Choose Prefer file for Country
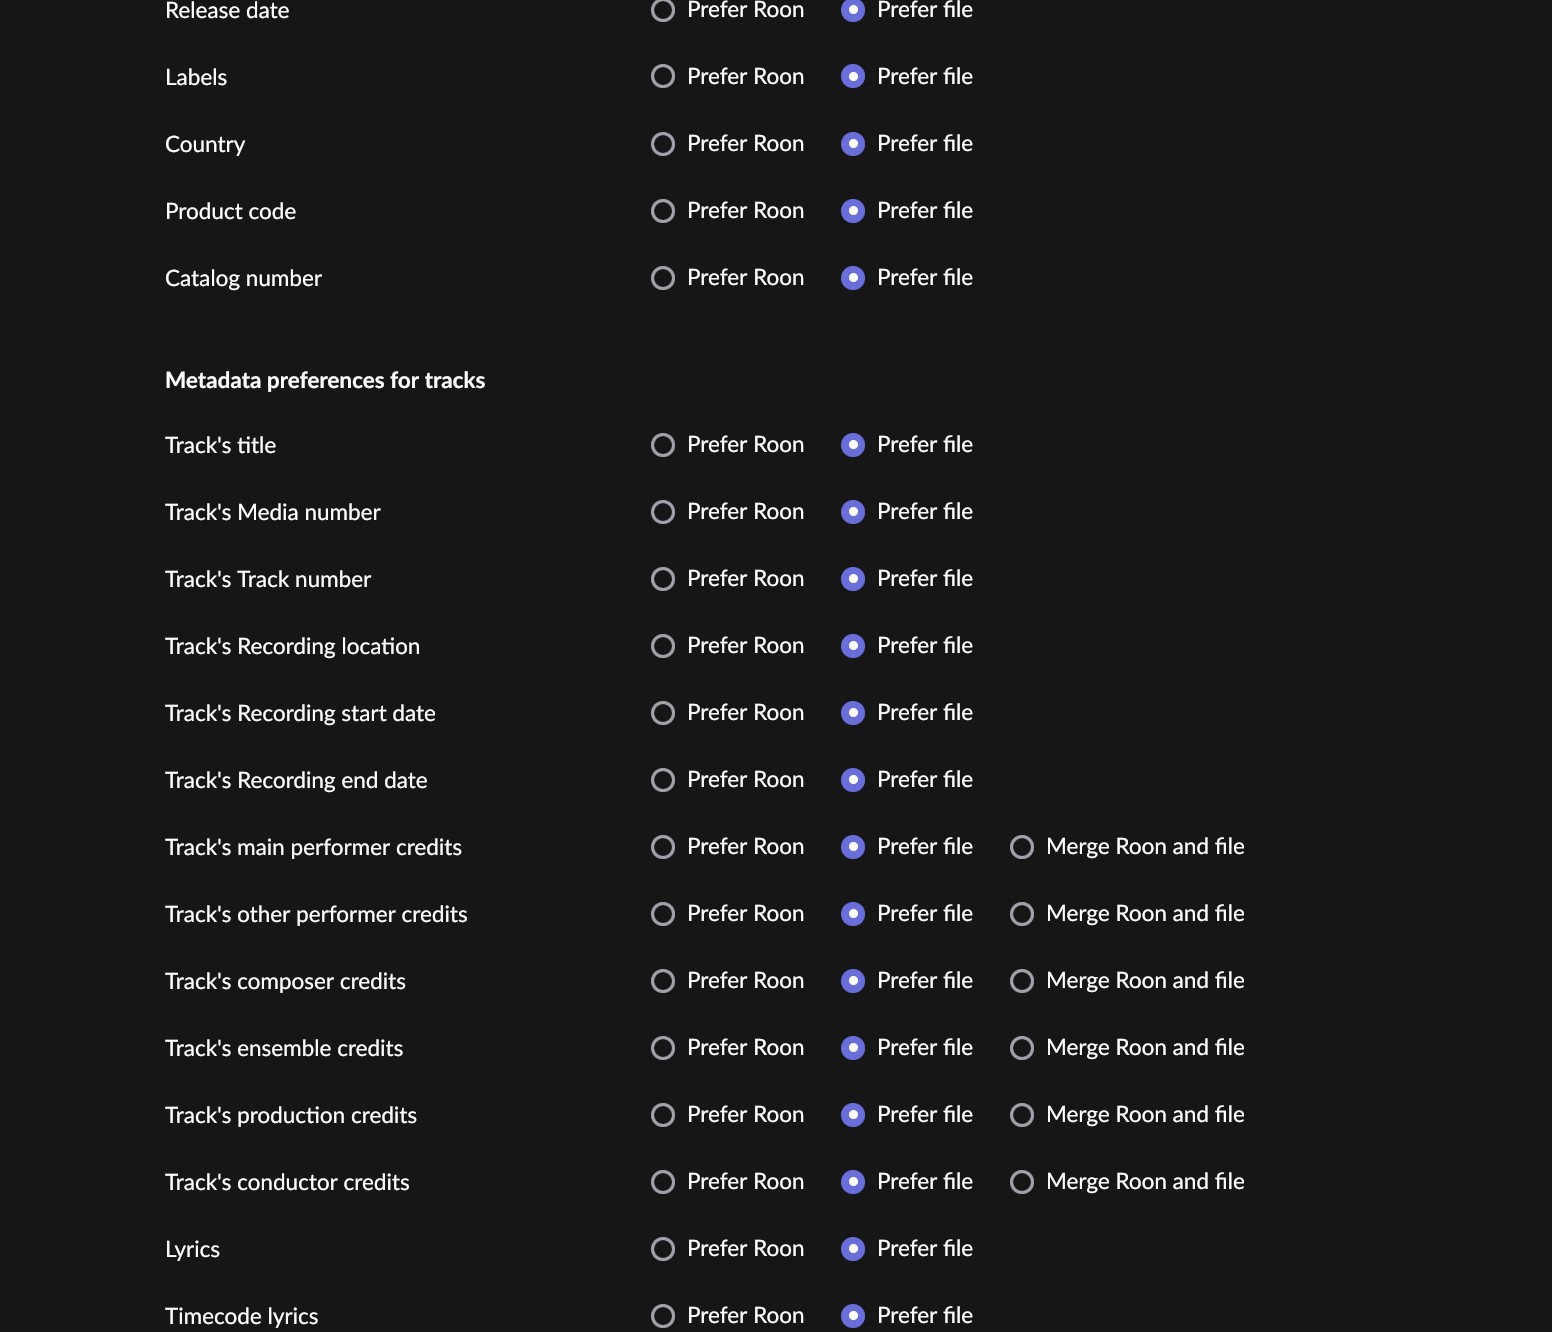 point(852,143)
